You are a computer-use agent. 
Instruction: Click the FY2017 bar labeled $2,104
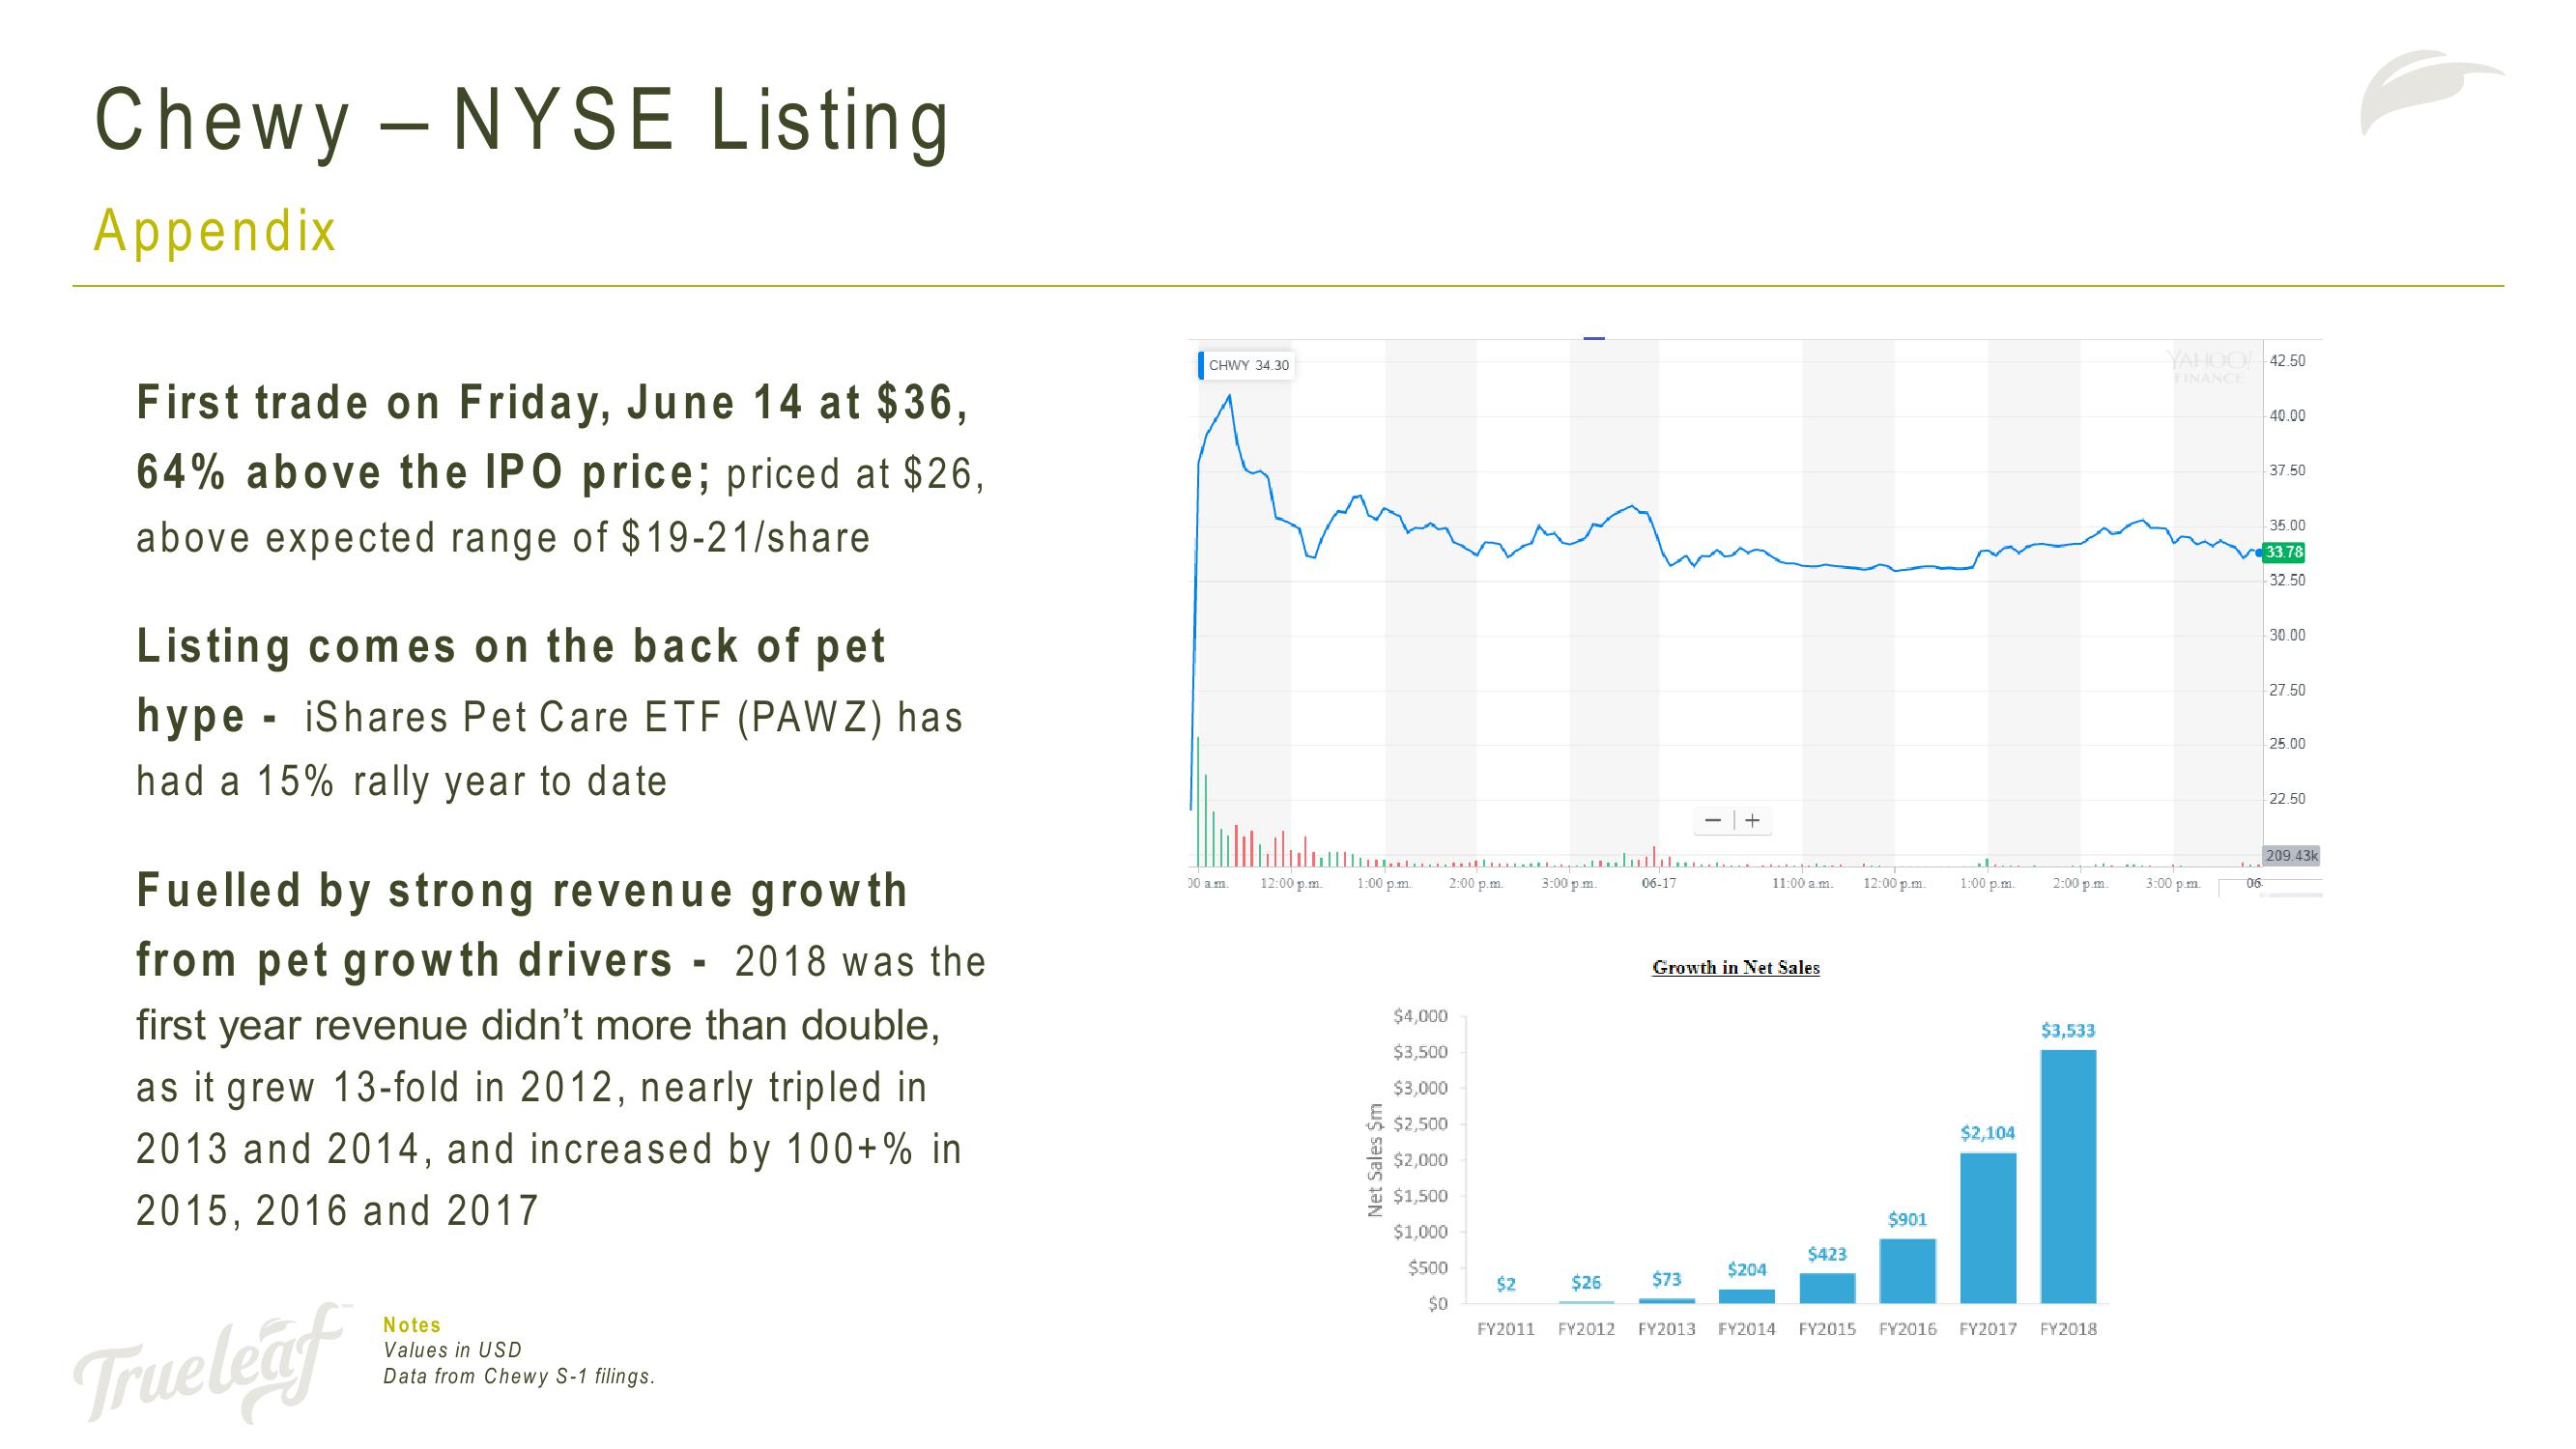tap(1988, 1228)
